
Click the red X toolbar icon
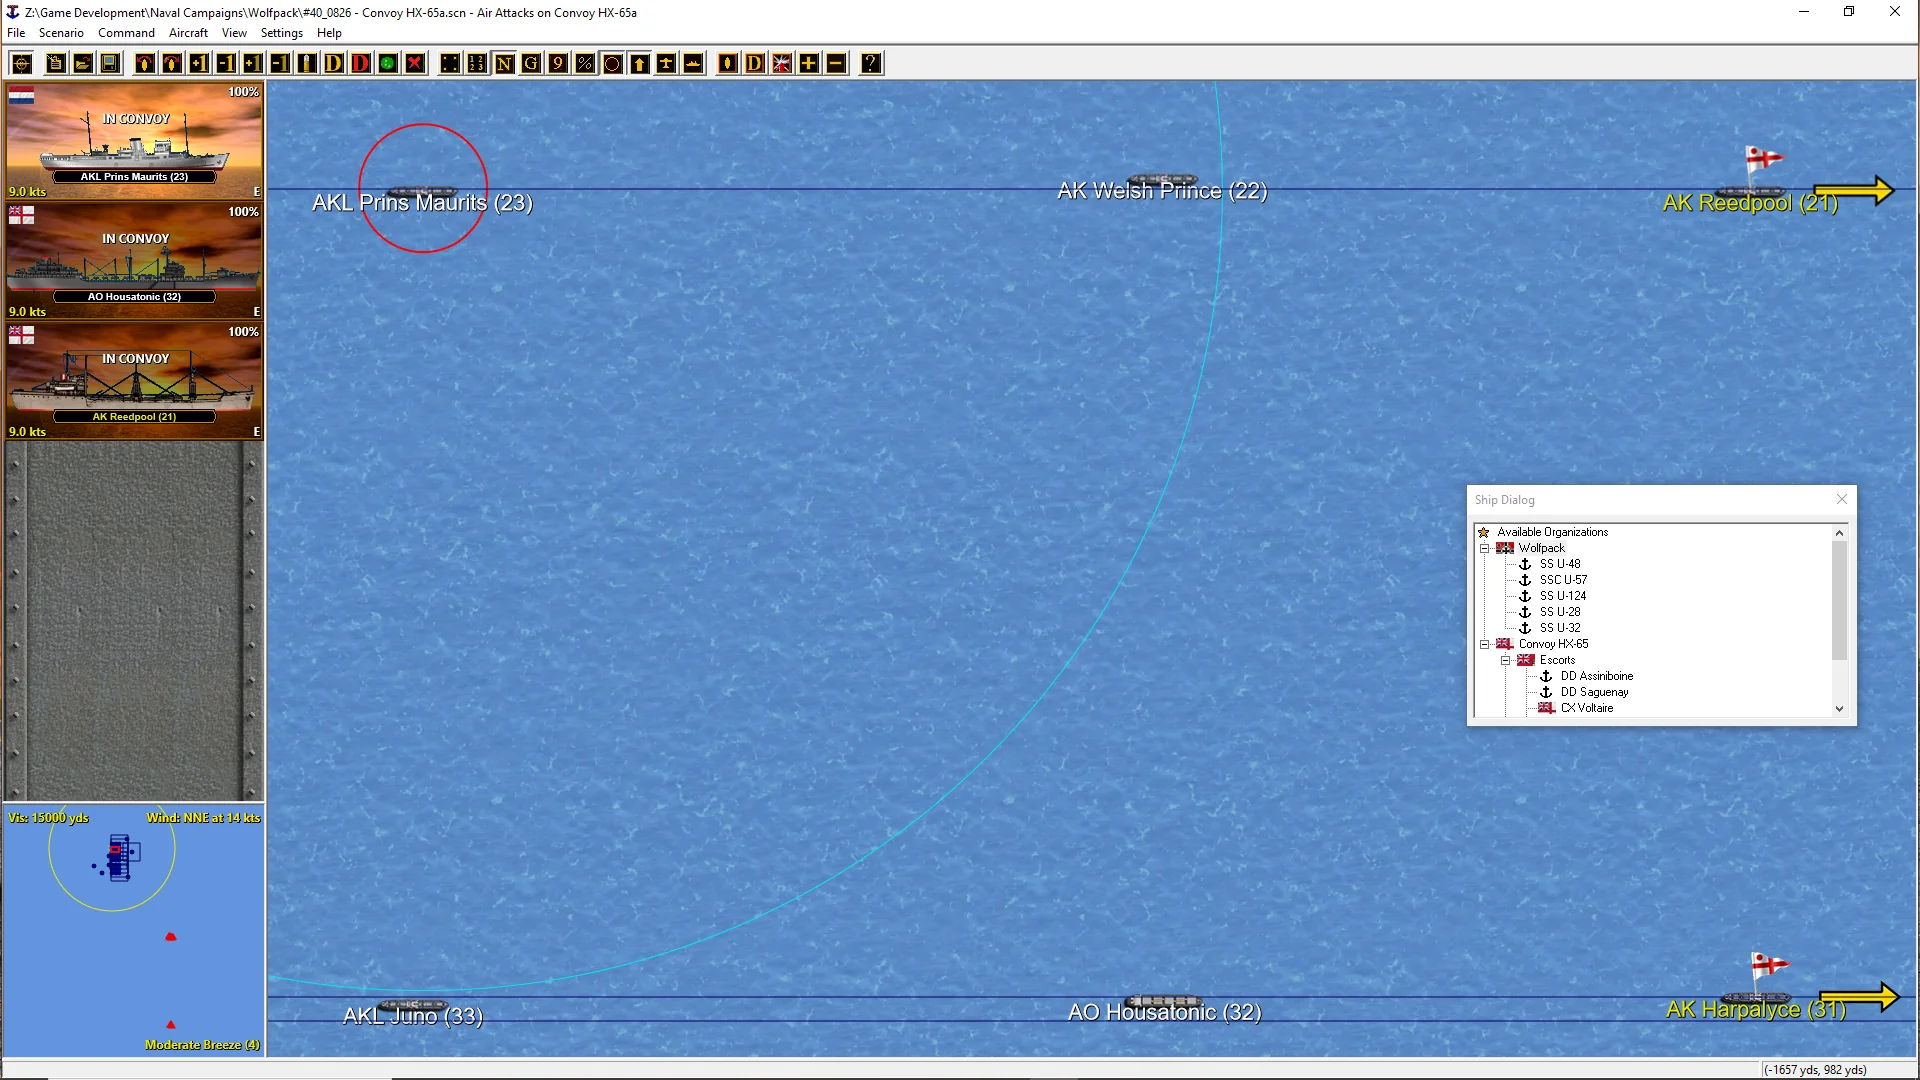[x=415, y=64]
